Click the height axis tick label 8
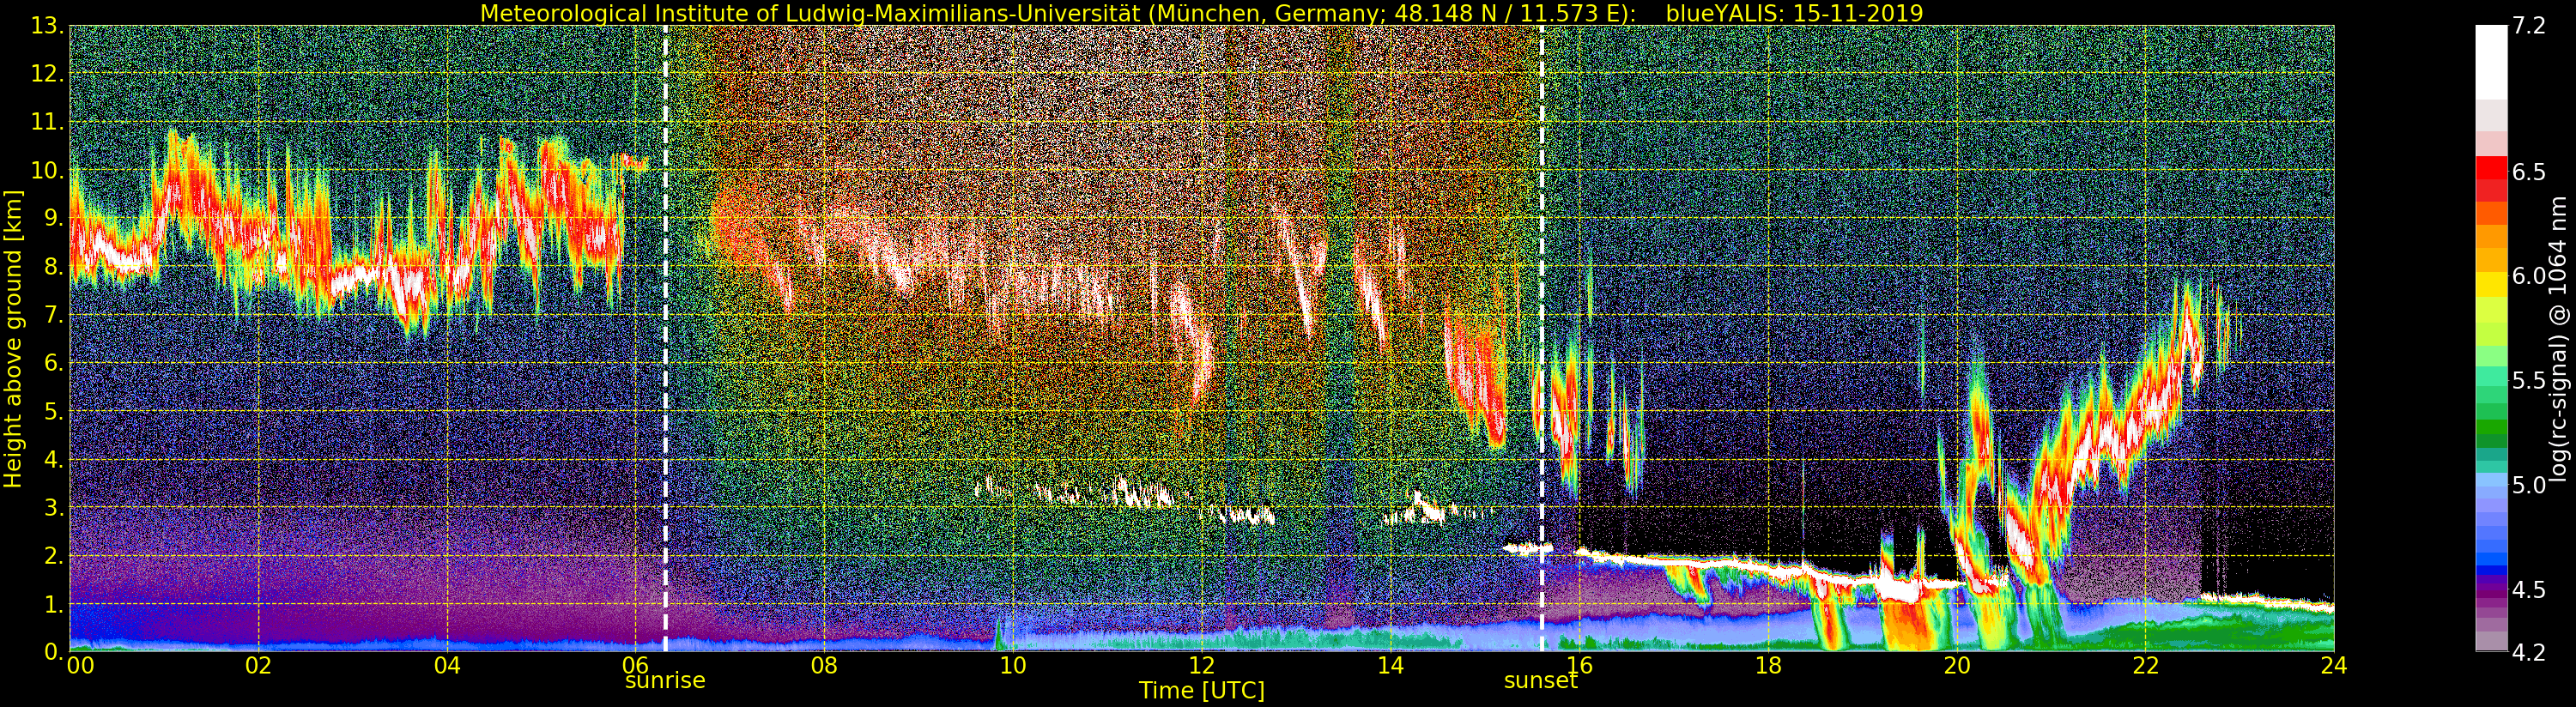Image resolution: width=2576 pixels, height=707 pixels. (52, 267)
